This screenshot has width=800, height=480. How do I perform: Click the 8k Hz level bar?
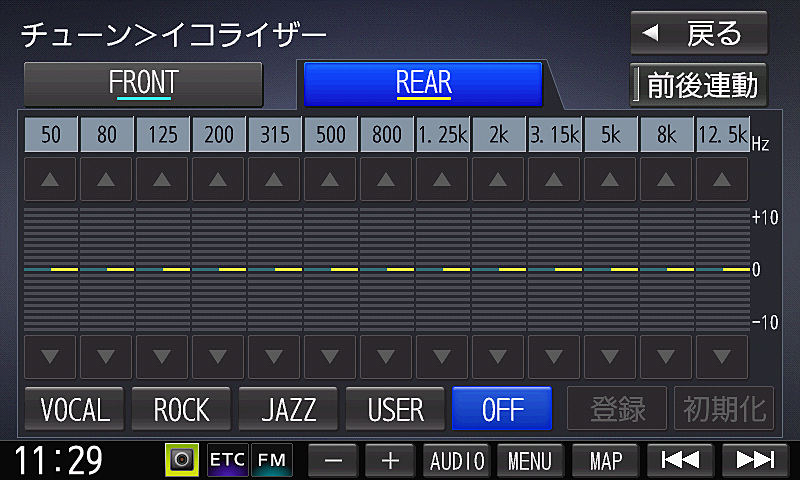coord(666,269)
